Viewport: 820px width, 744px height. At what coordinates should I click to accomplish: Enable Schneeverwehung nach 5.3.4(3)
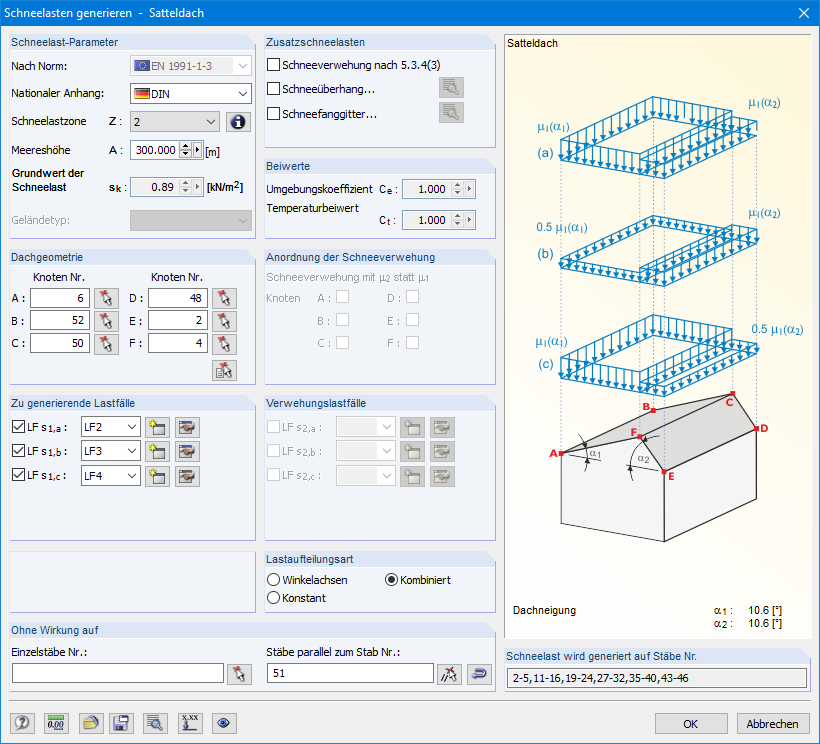[273, 65]
